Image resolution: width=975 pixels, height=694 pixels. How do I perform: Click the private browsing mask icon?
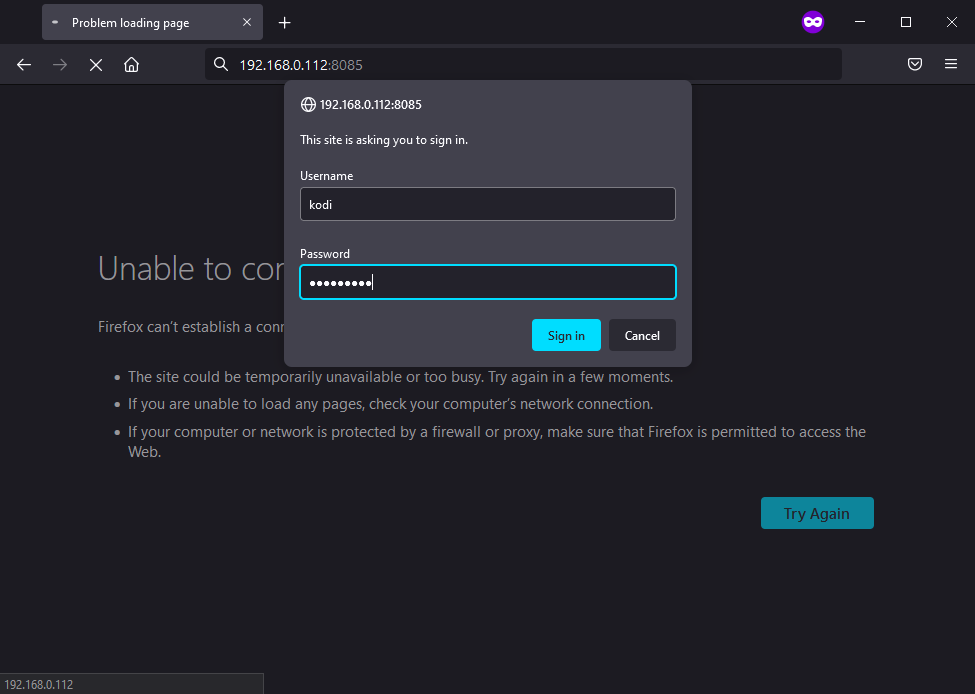[813, 22]
